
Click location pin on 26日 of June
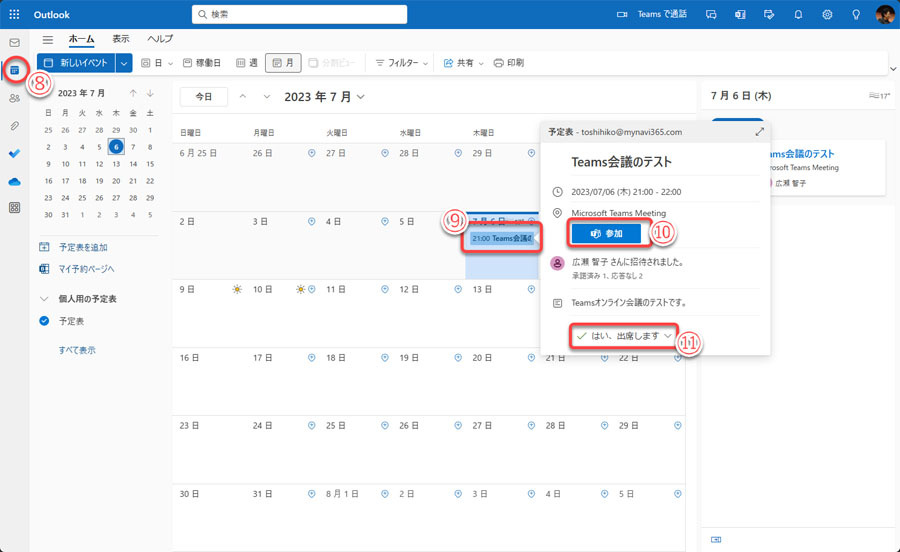(x=312, y=153)
